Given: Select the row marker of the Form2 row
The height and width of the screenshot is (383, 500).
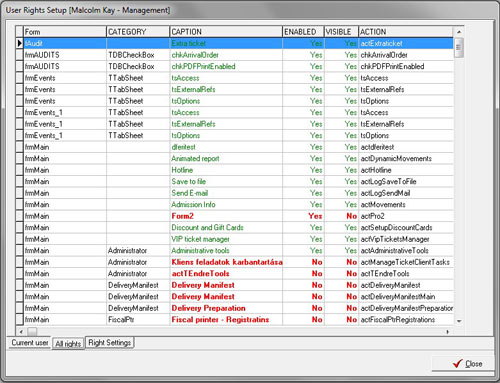Looking at the screenshot, I should point(19,216).
